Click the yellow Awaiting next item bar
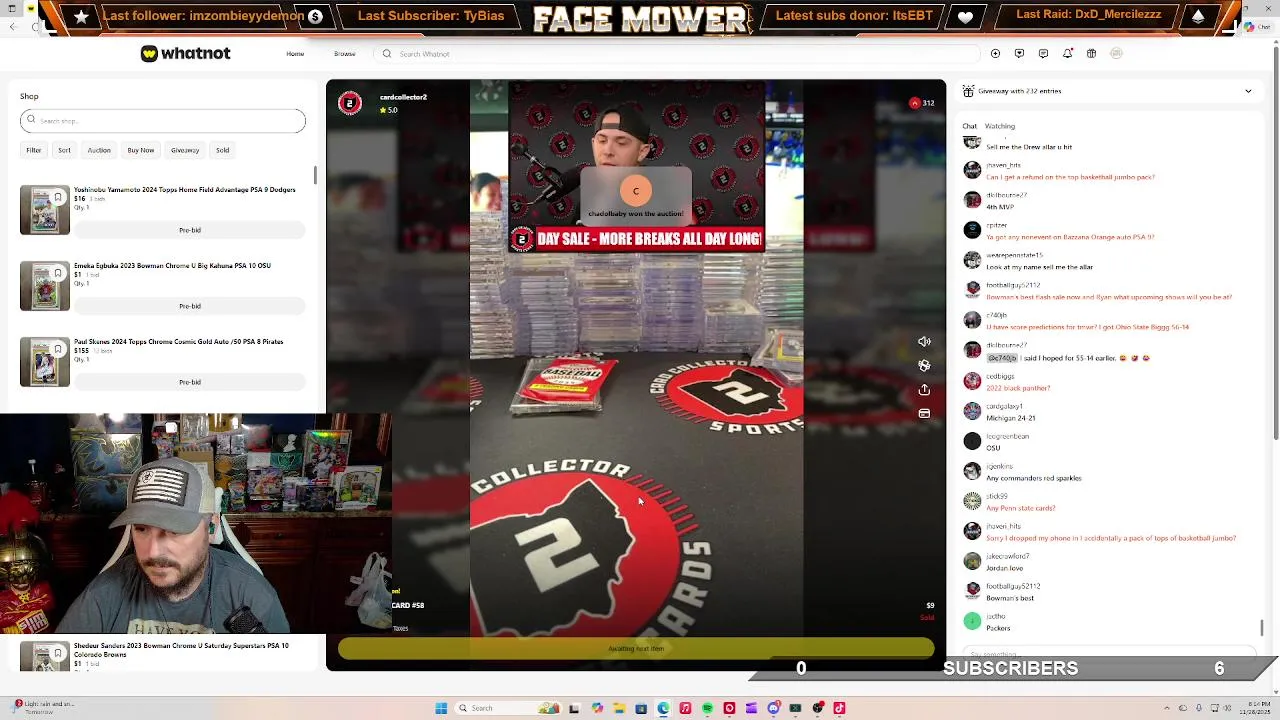The width and height of the screenshot is (1280, 720). (636, 649)
